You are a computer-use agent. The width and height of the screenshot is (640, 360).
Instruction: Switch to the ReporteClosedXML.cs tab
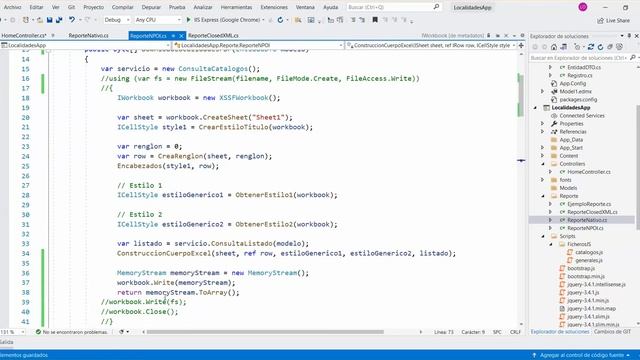tap(213, 36)
